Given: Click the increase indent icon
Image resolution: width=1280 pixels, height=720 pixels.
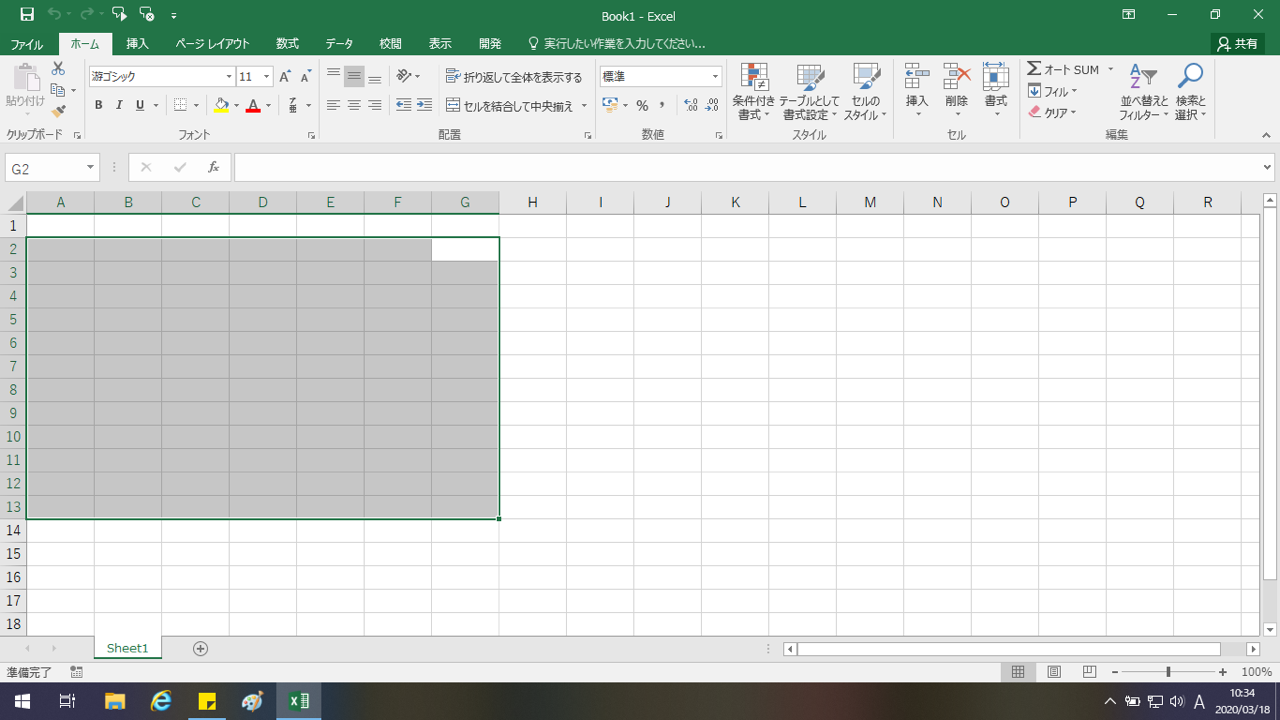Looking at the screenshot, I should (x=424, y=105).
